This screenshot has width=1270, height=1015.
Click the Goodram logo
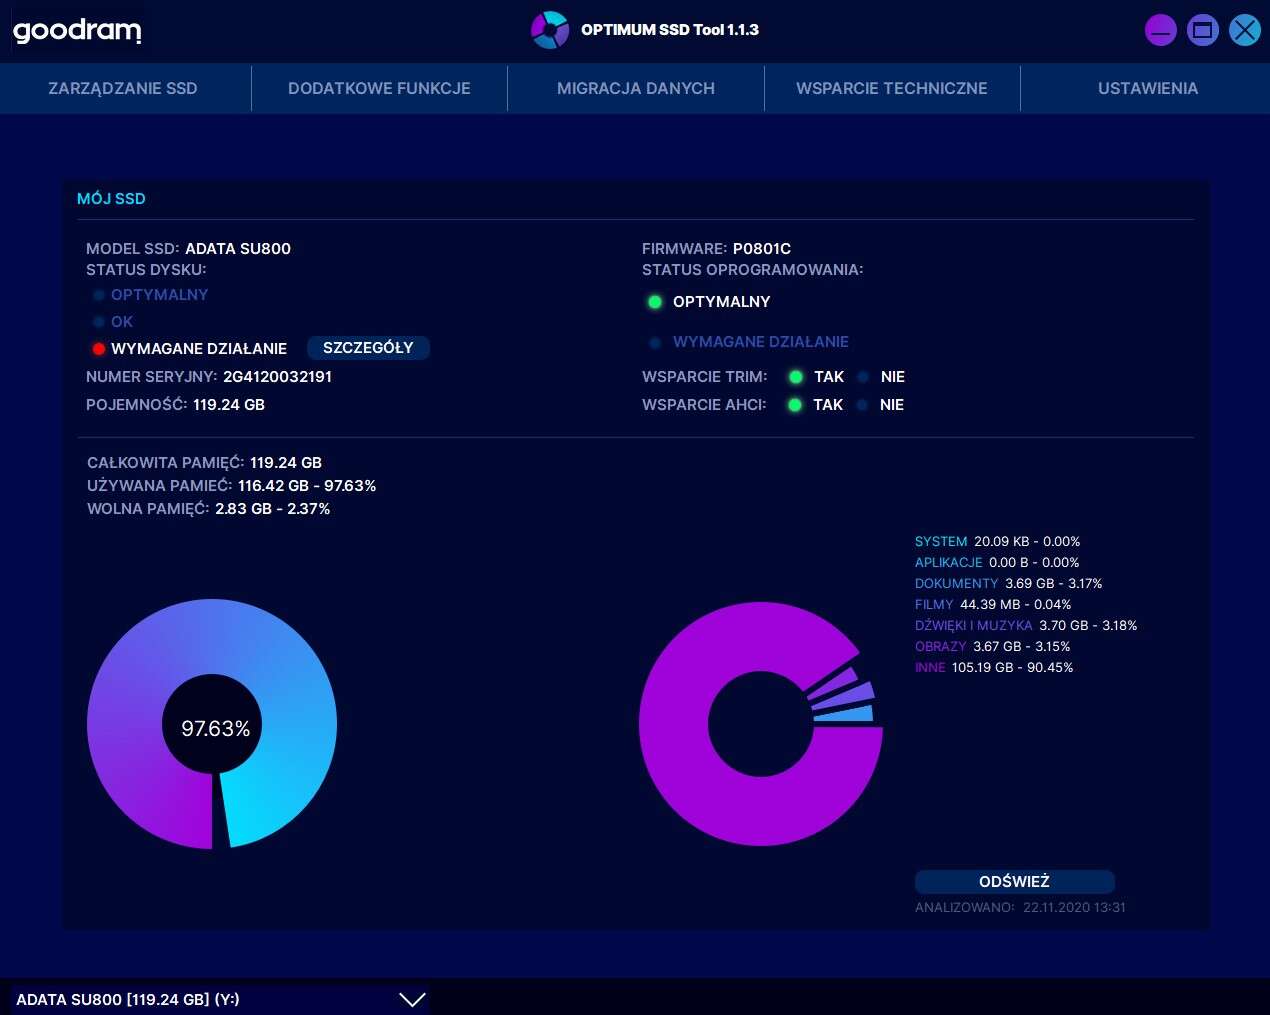tap(77, 30)
